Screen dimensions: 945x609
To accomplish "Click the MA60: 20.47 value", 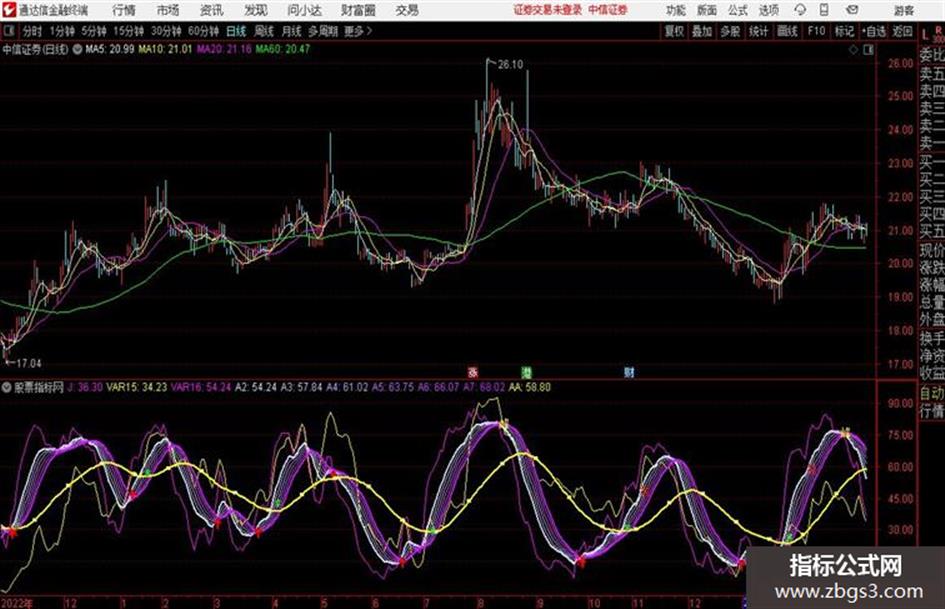I will [x=282, y=49].
